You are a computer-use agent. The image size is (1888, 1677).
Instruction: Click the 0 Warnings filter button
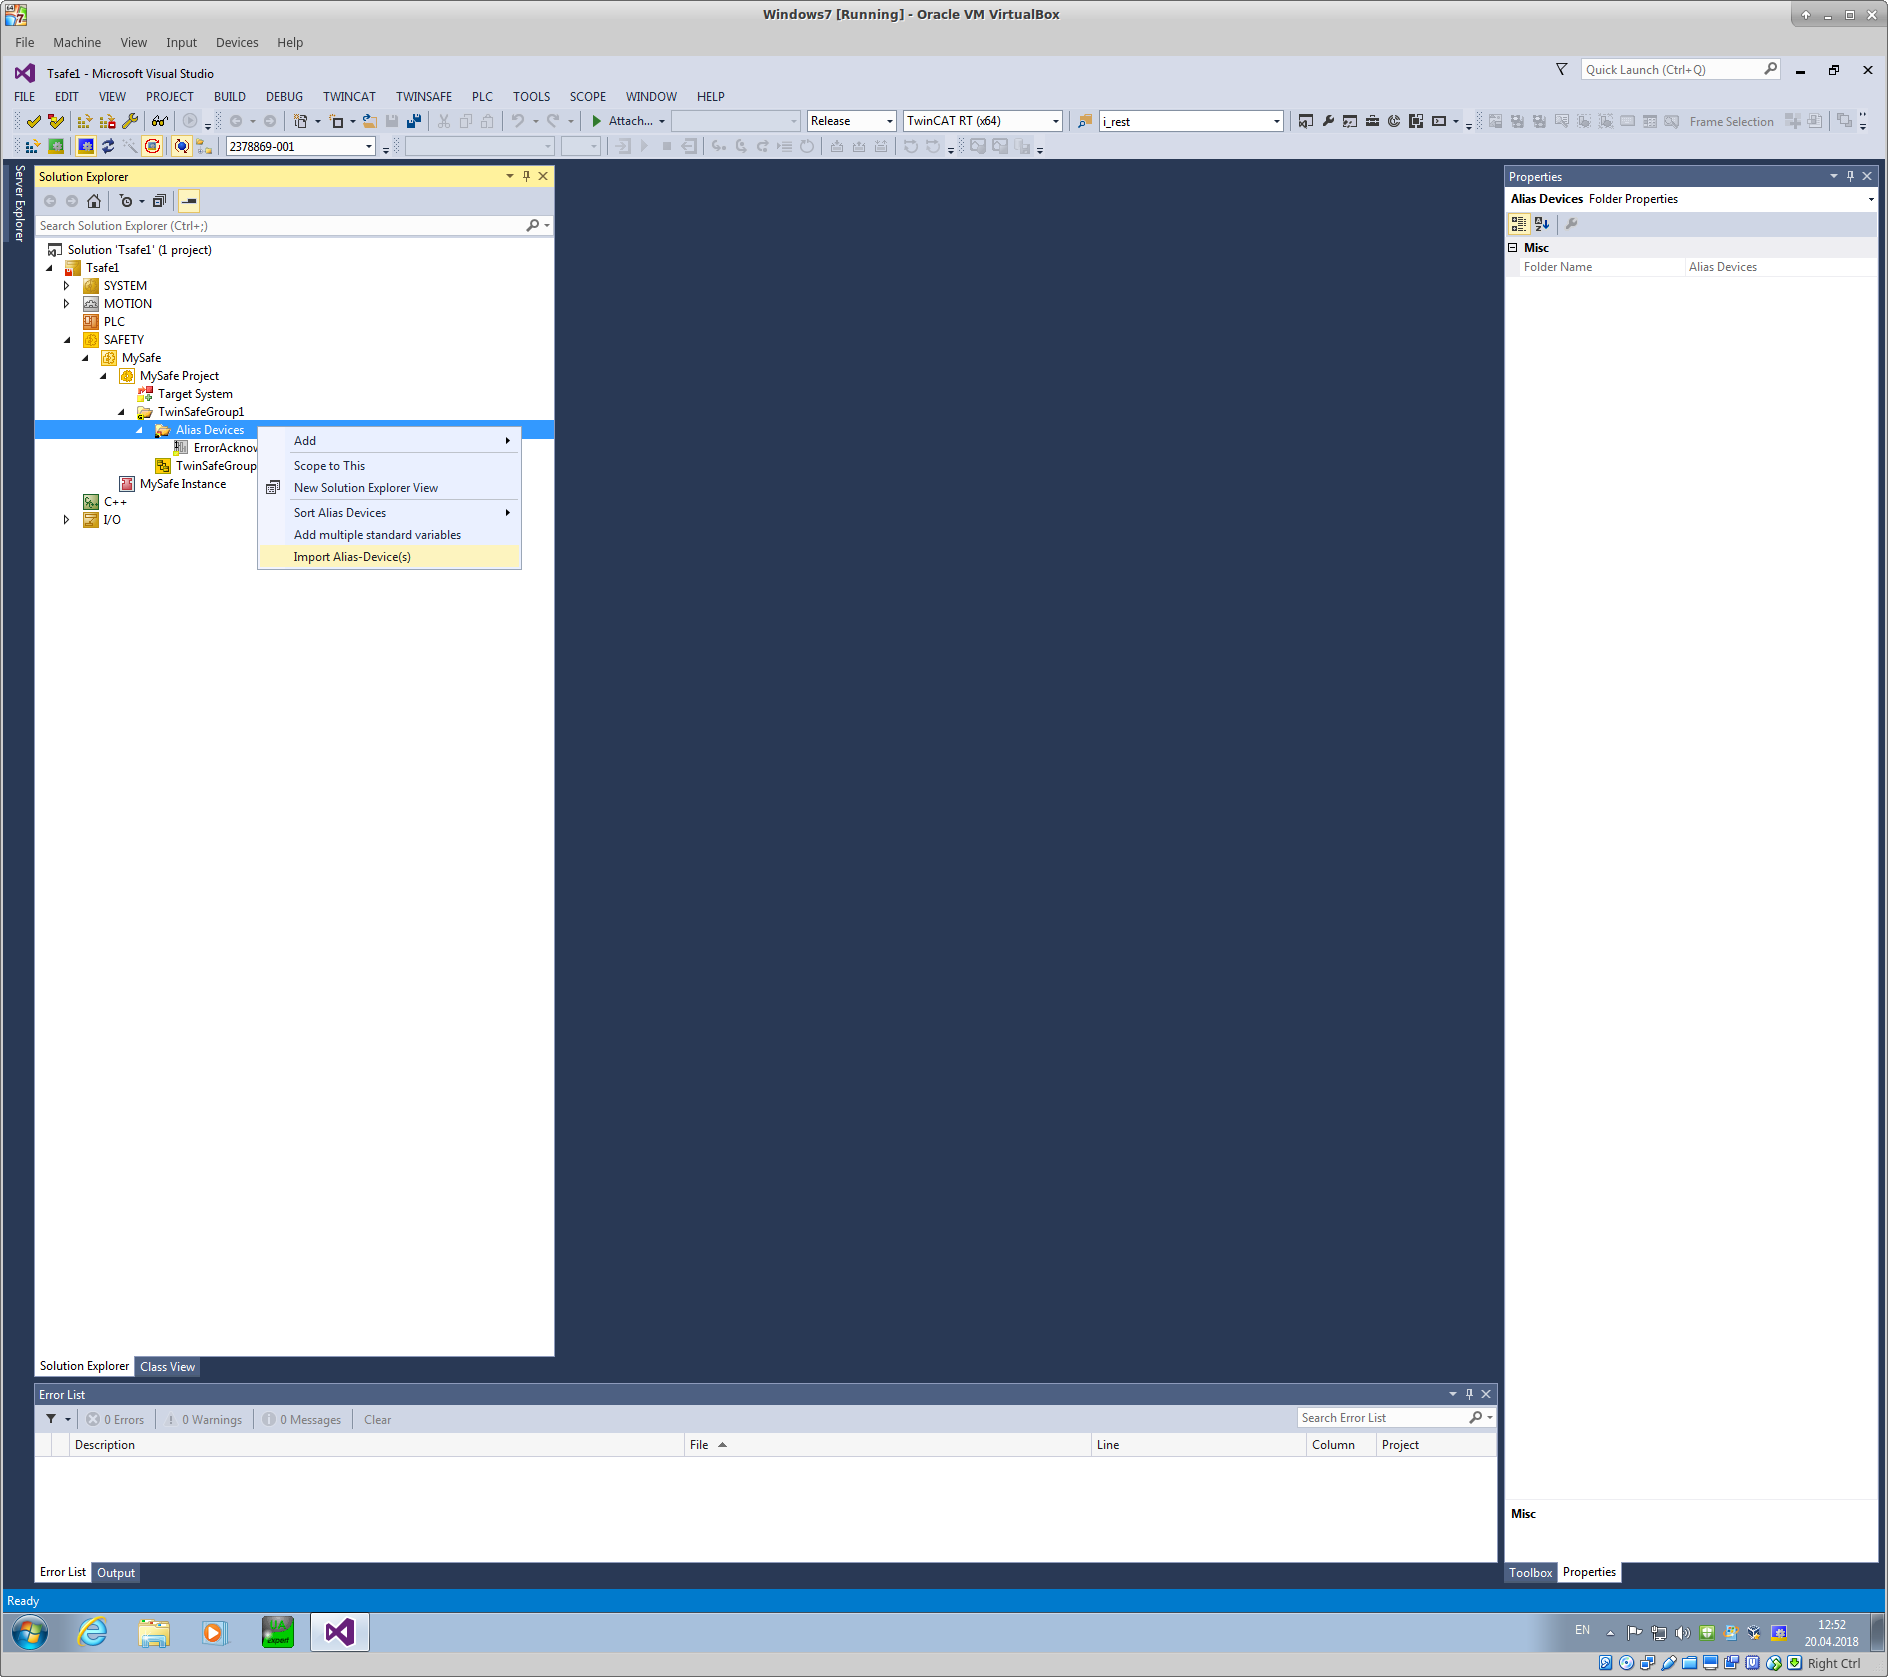click(204, 1420)
